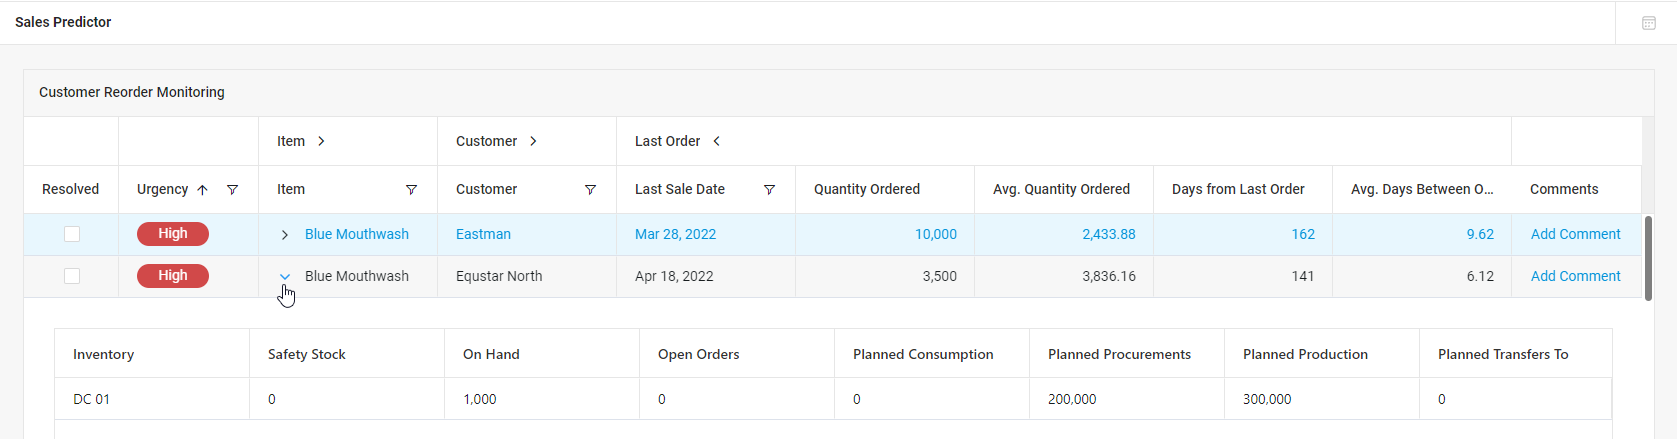Expand the Item column group
The height and width of the screenshot is (439, 1677).
point(321,141)
